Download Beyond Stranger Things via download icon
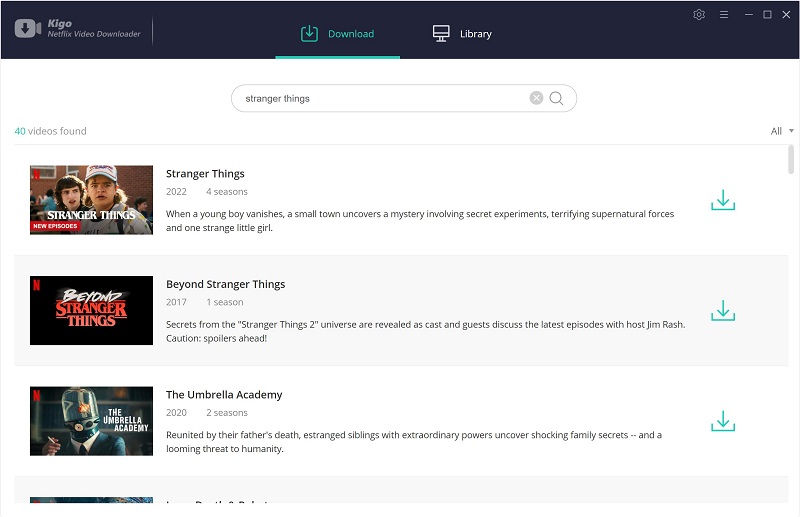 tap(723, 310)
